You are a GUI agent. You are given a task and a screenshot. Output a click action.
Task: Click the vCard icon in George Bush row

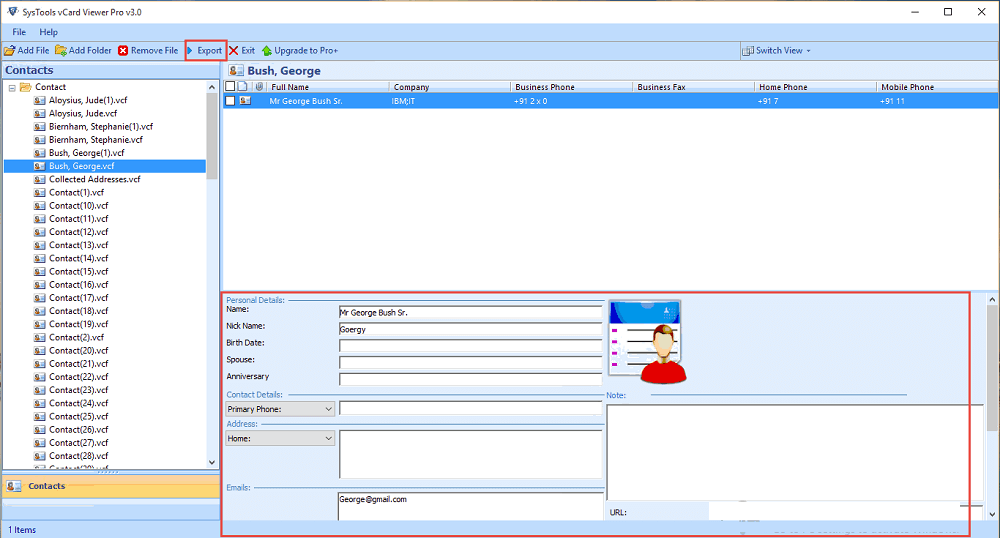tap(246, 101)
